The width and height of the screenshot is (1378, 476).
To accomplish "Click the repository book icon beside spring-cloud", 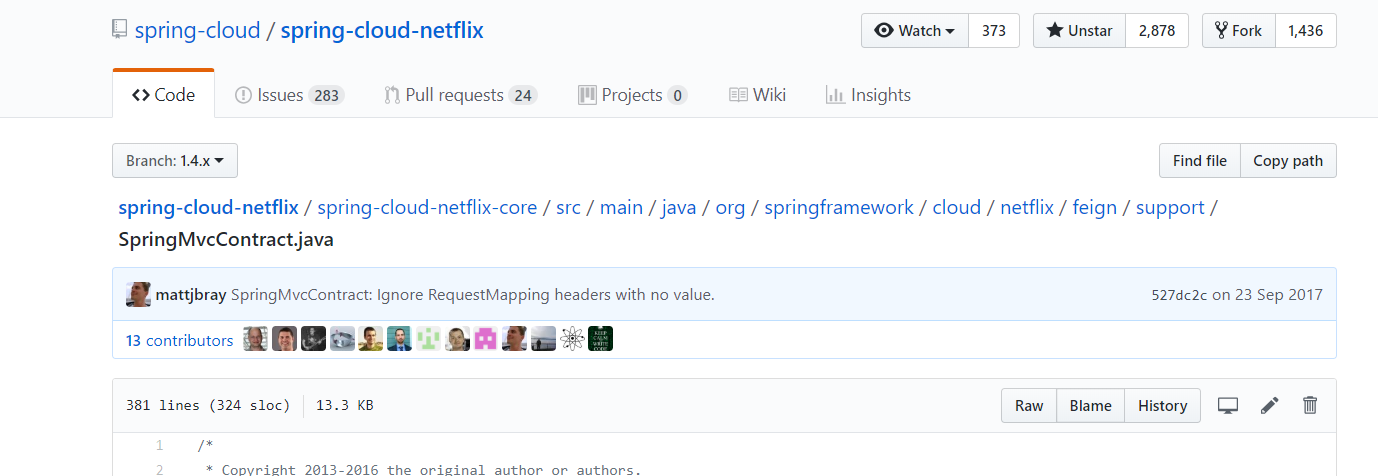I will point(120,31).
